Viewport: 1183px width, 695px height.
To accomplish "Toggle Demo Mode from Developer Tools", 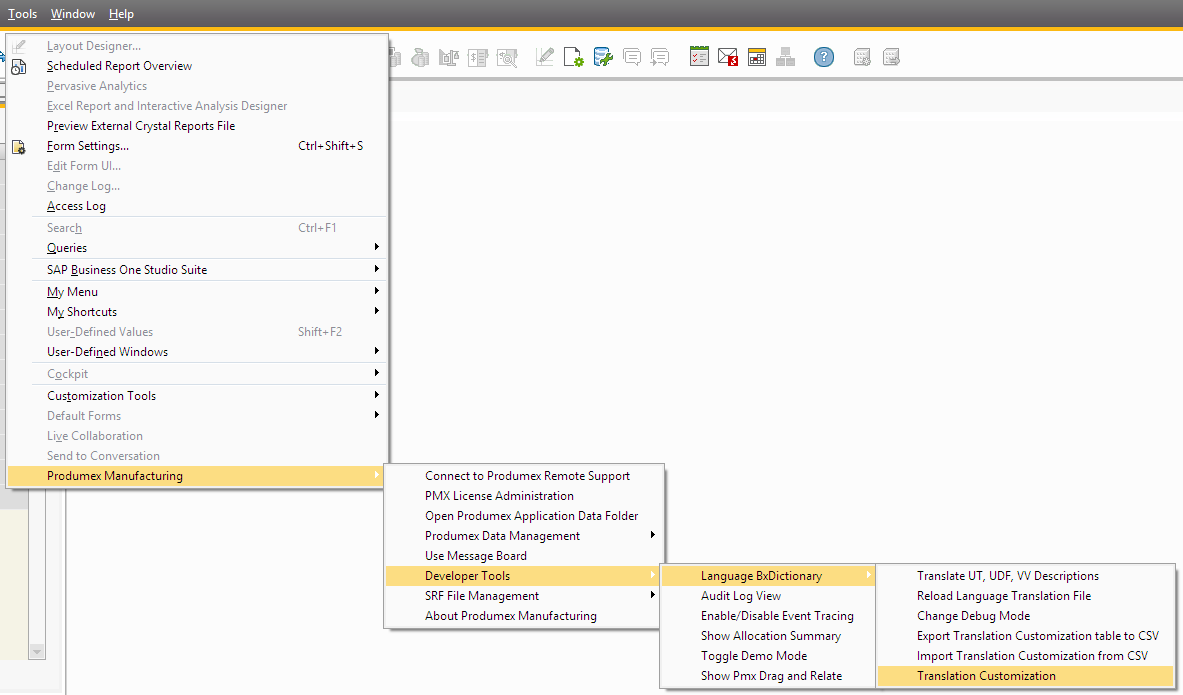I will [753, 656].
